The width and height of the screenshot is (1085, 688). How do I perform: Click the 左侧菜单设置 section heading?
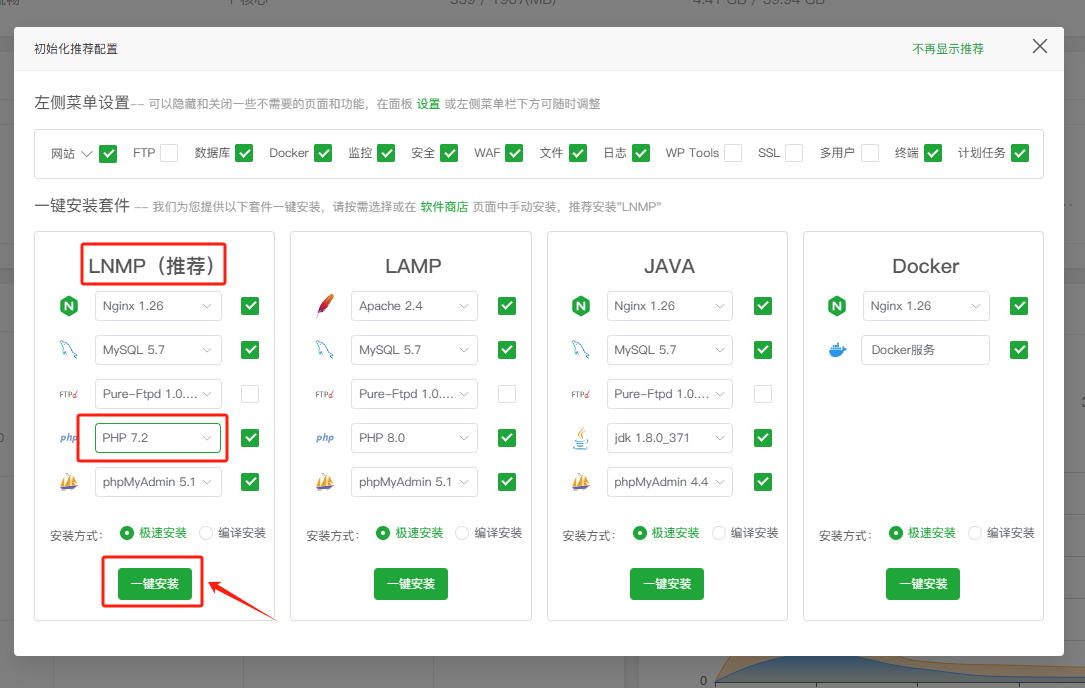point(82,102)
